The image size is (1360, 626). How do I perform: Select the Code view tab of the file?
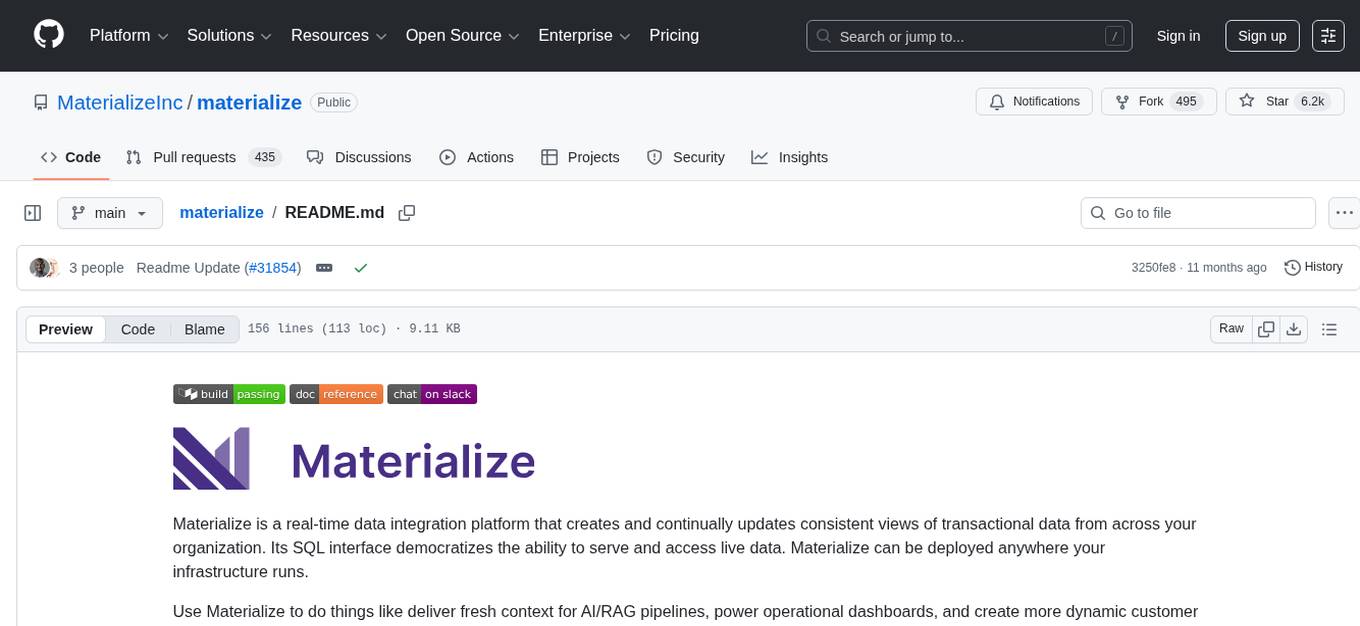137,329
